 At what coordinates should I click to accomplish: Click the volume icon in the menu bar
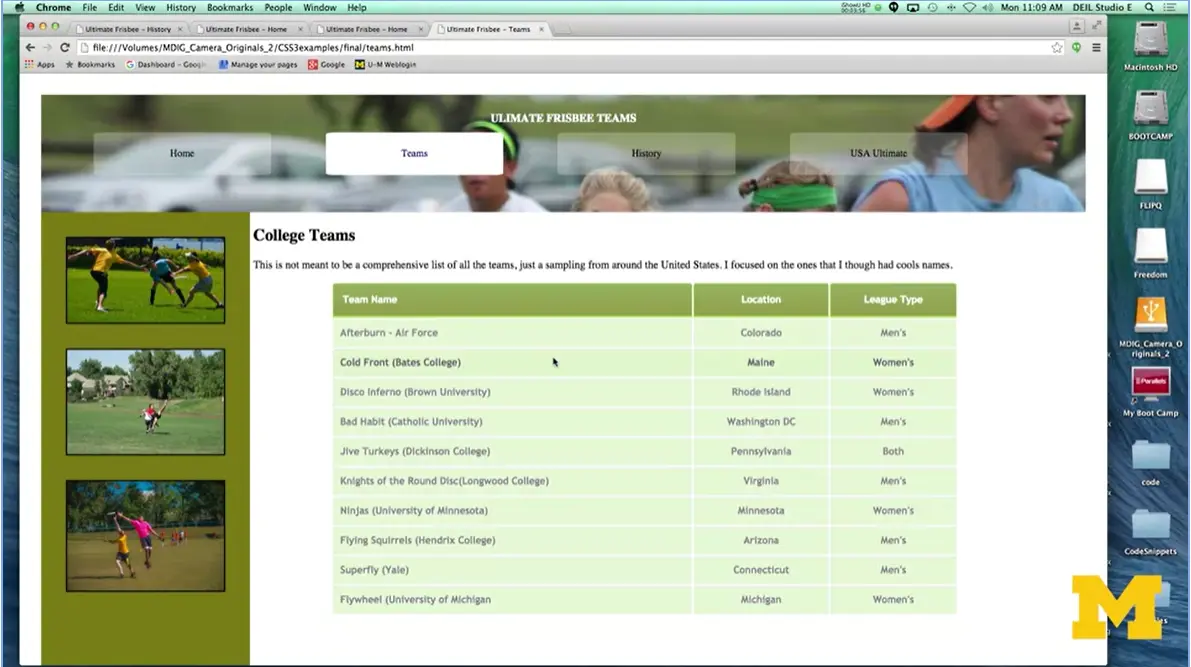pos(988,7)
